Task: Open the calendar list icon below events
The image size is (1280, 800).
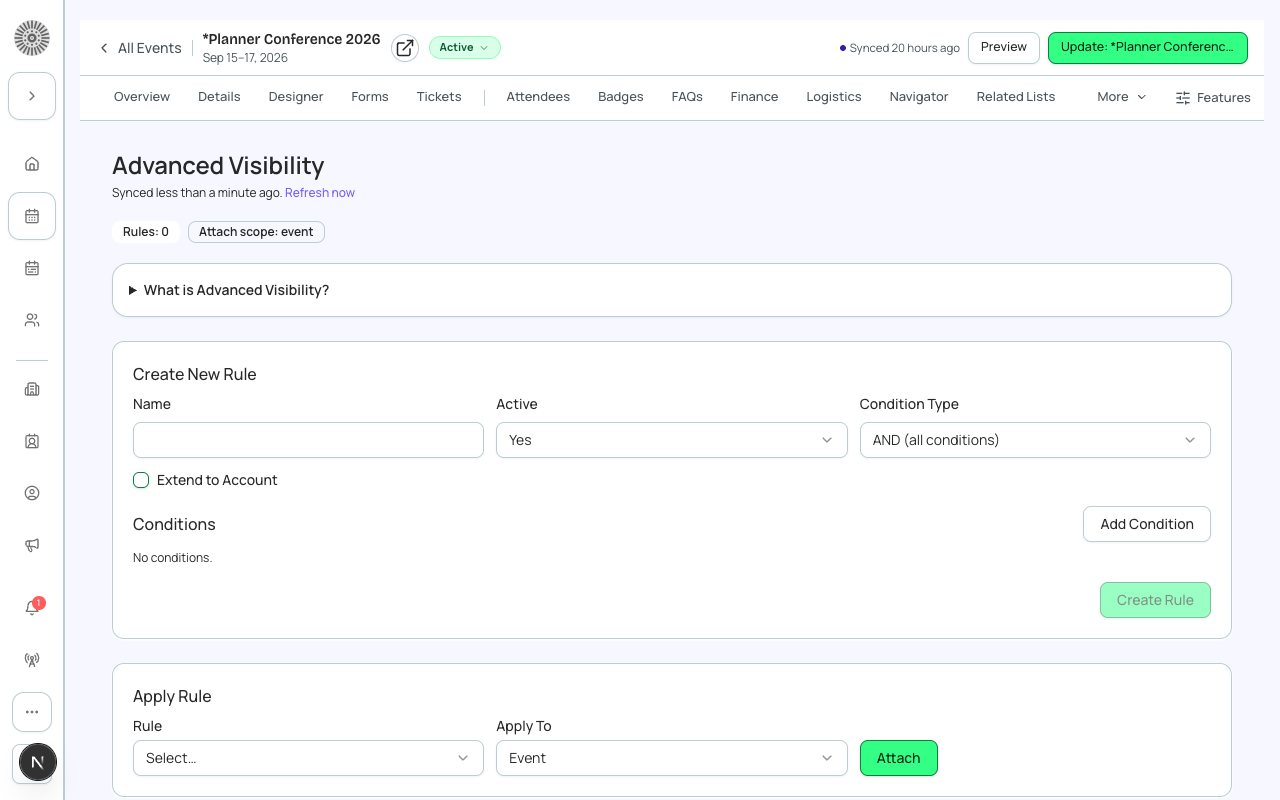Action: (32, 268)
